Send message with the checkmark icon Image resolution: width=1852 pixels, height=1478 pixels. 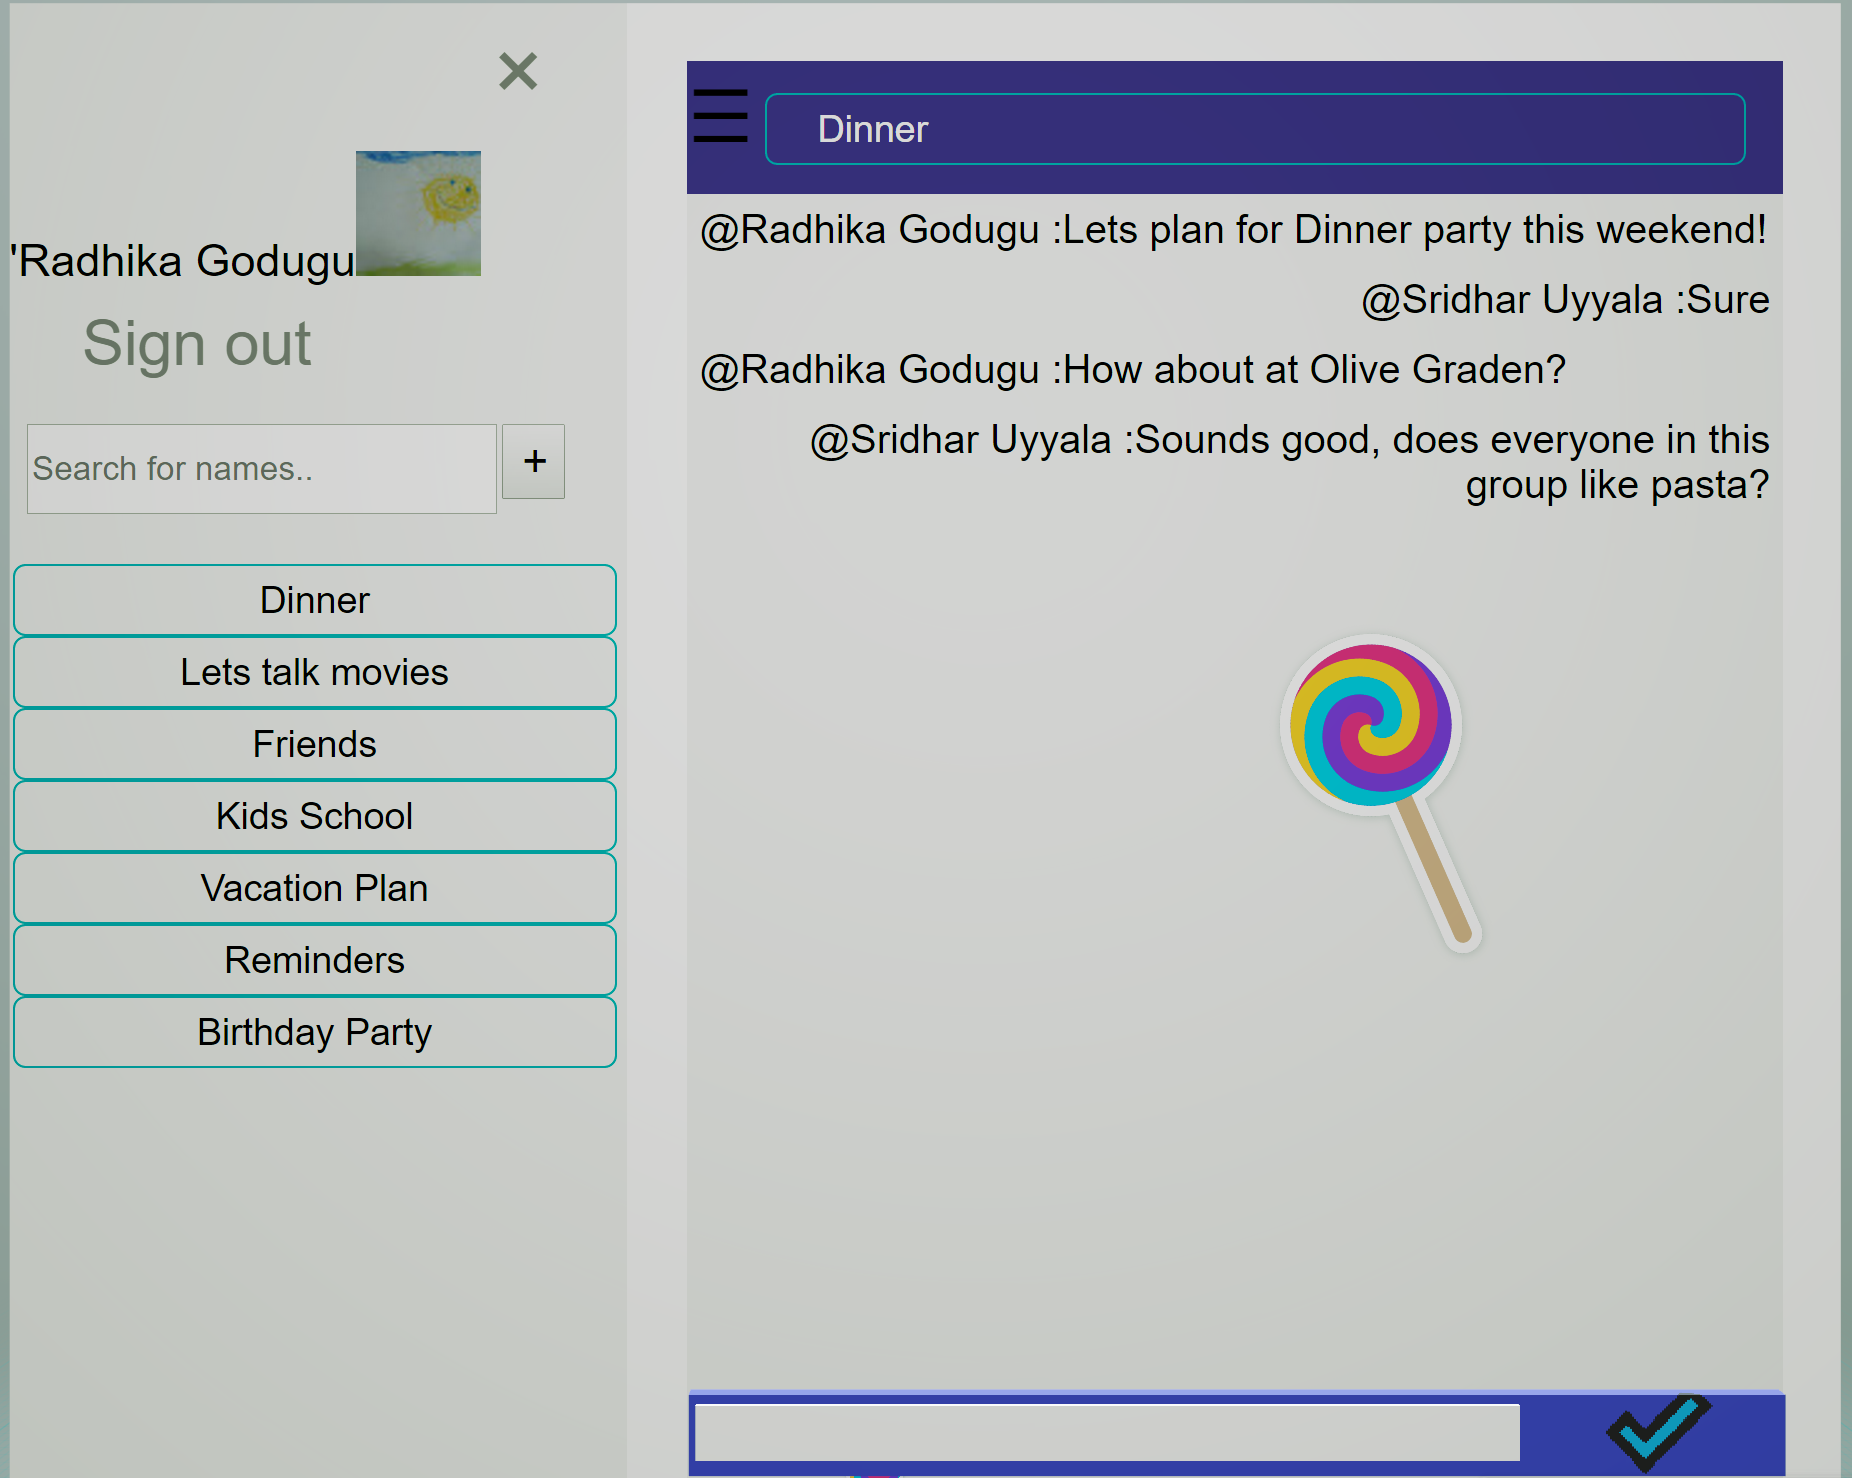click(x=1657, y=1431)
